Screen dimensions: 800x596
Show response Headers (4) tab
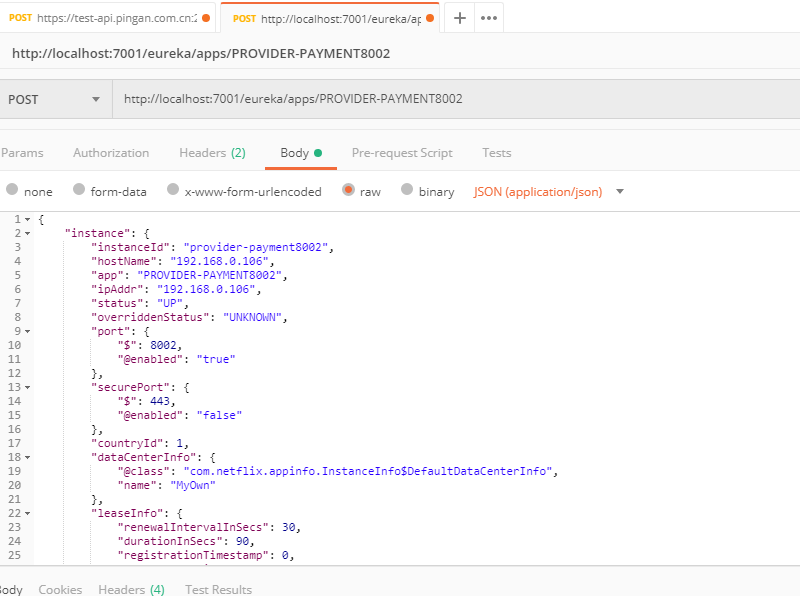pos(131,589)
